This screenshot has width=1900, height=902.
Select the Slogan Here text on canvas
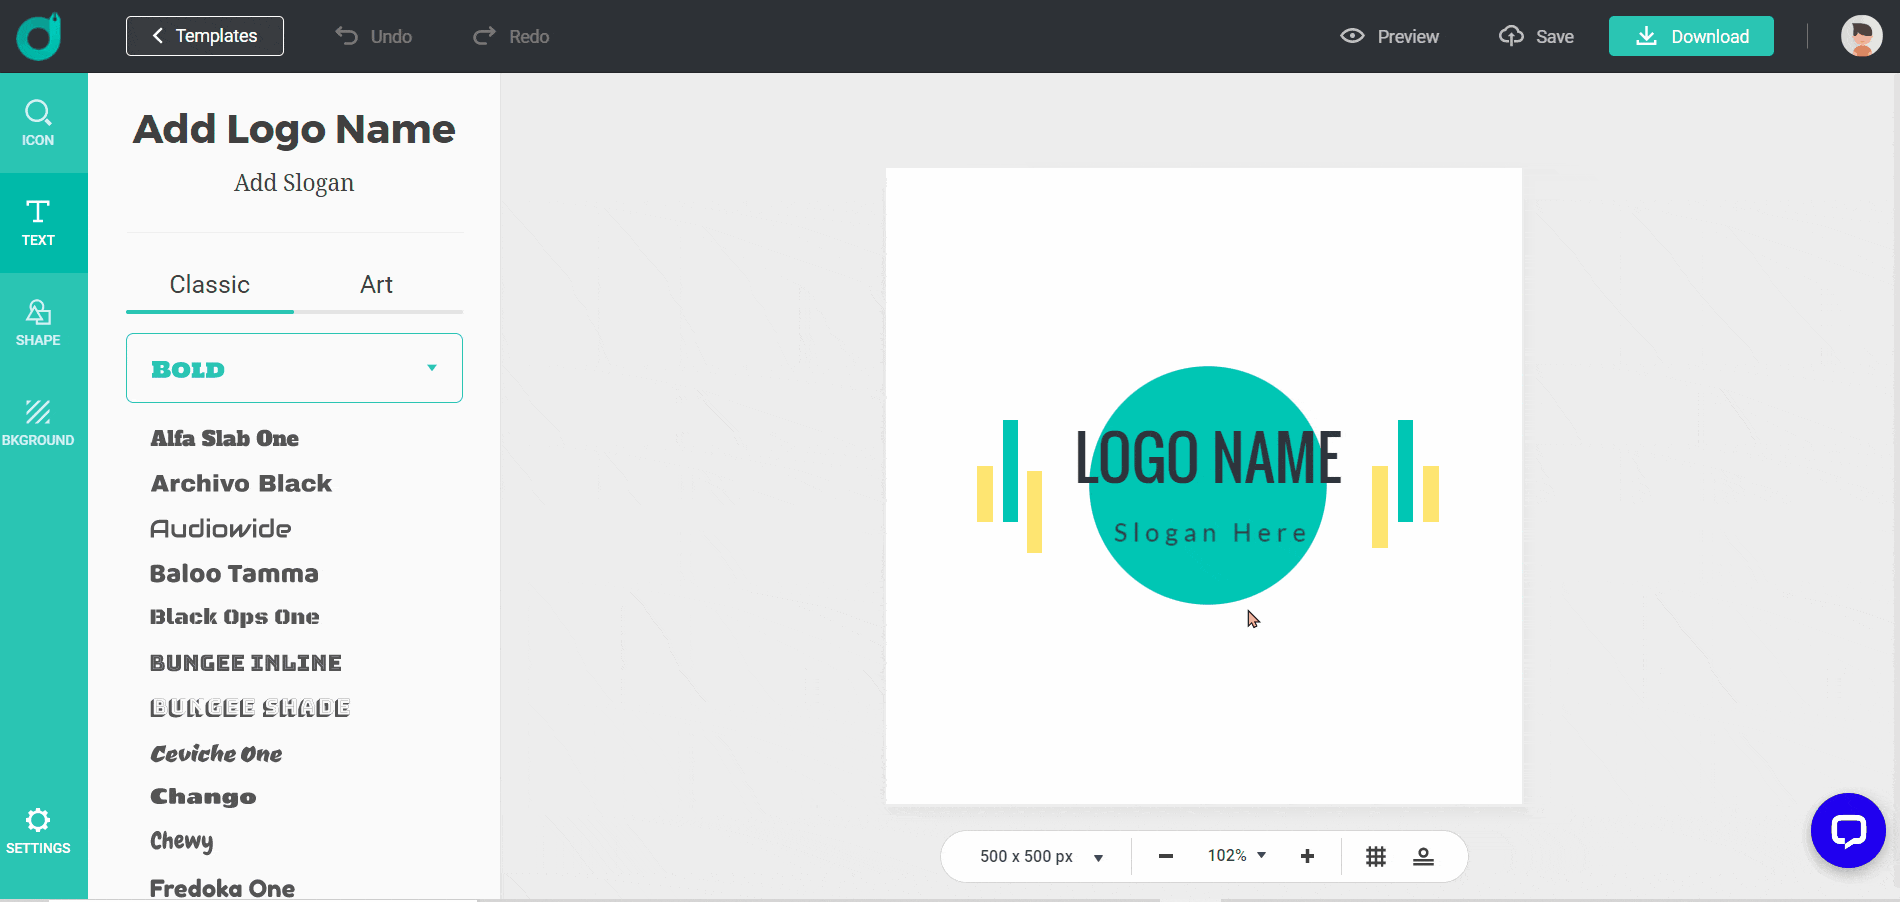tap(1210, 533)
